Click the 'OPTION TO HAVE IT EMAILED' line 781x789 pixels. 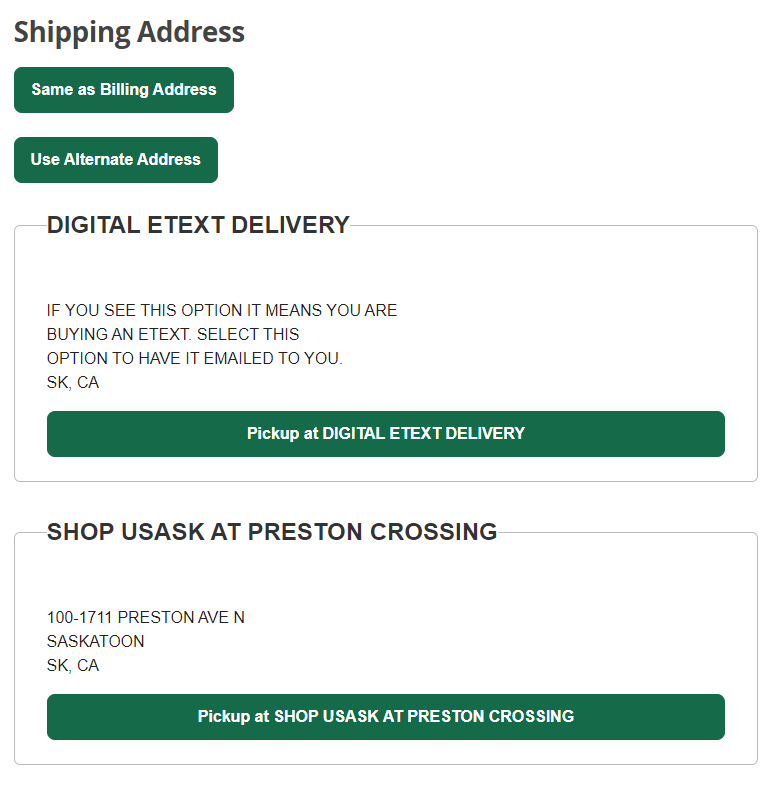[x=195, y=358]
